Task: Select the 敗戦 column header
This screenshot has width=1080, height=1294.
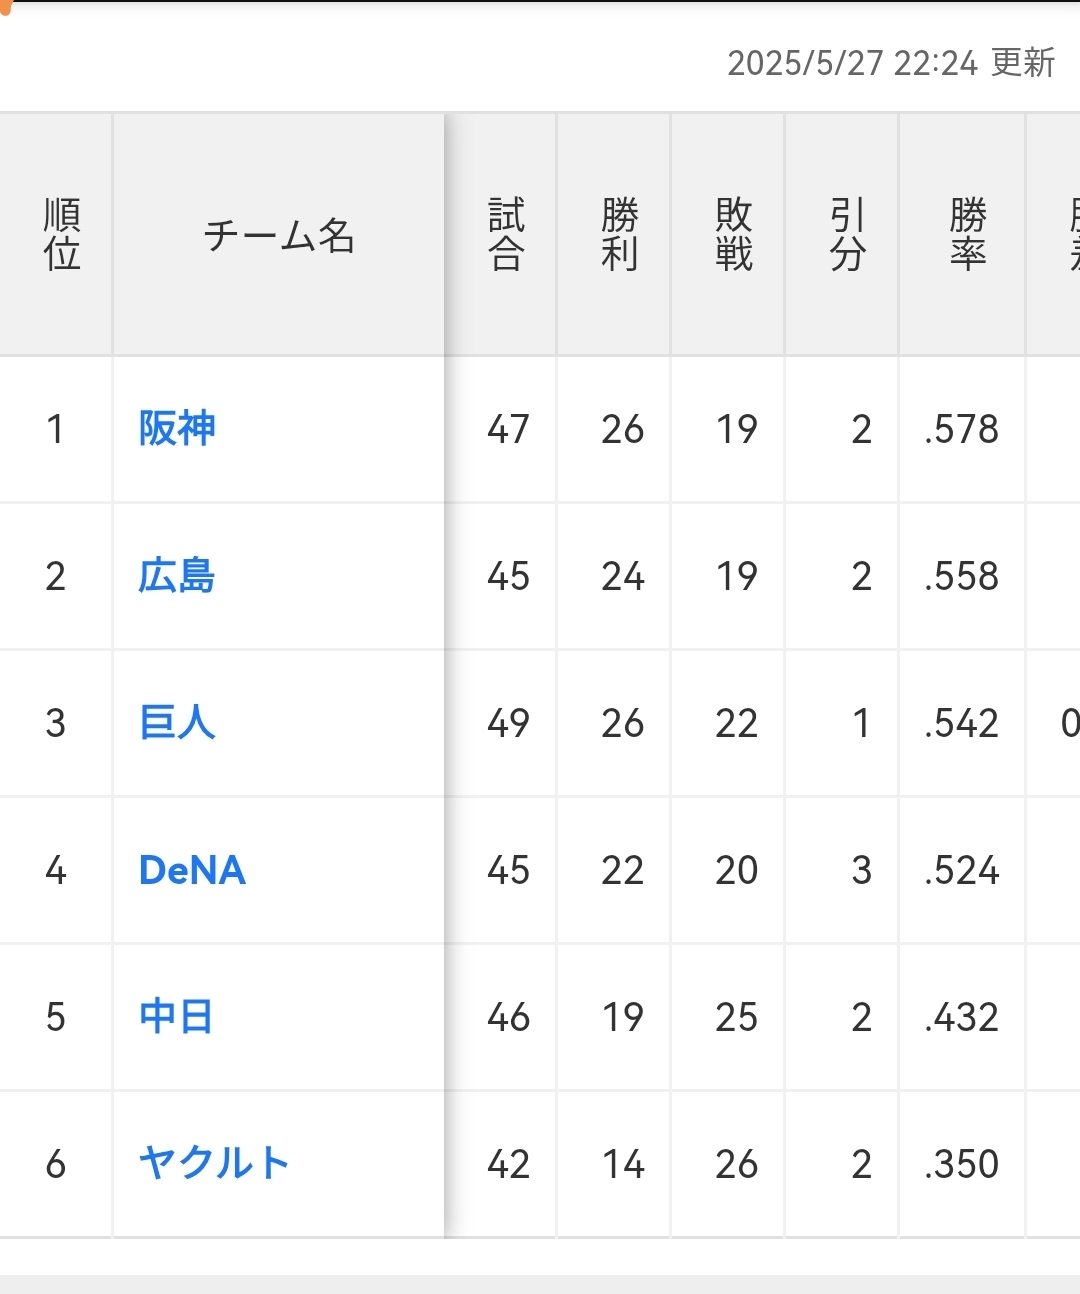Action: point(734,235)
